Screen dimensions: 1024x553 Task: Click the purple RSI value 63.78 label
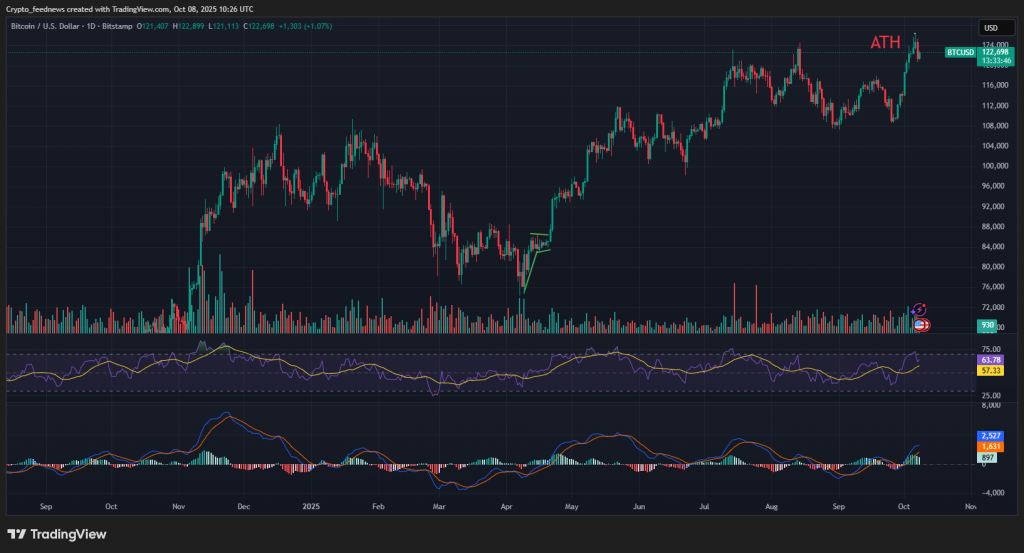(x=993, y=359)
